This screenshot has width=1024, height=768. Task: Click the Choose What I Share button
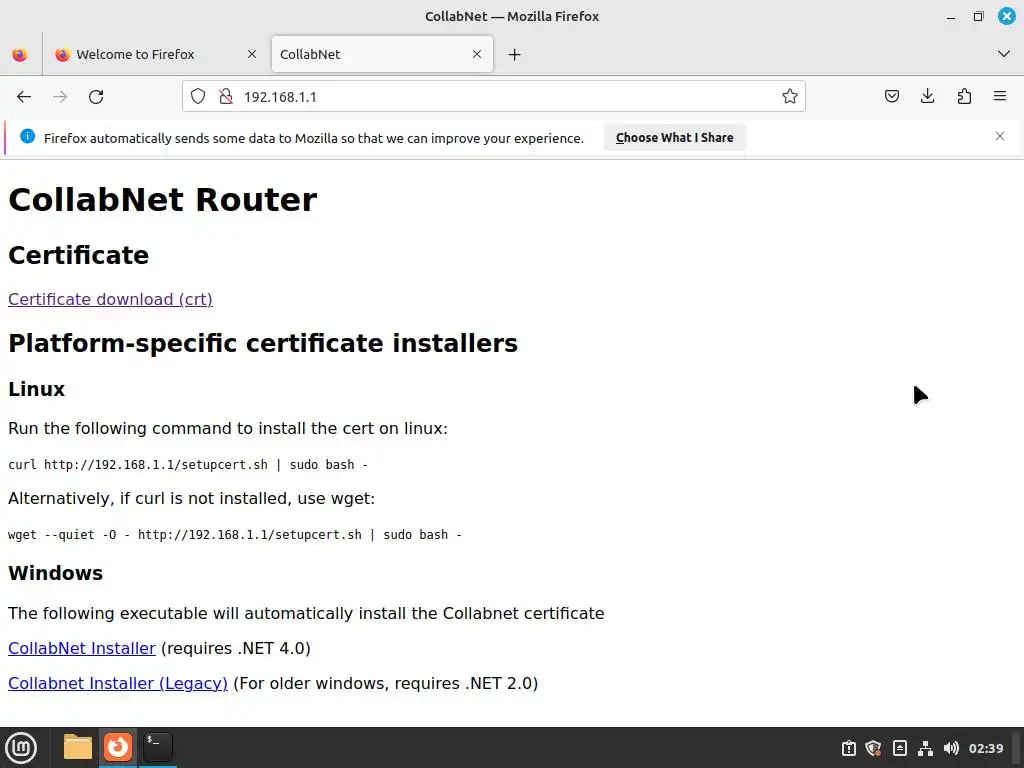[x=675, y=138]
